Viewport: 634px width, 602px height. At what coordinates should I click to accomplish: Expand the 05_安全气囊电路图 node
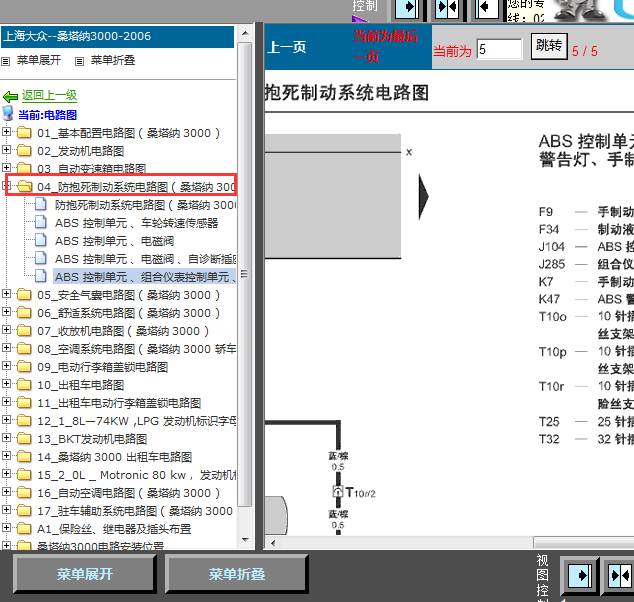point(6,294)
